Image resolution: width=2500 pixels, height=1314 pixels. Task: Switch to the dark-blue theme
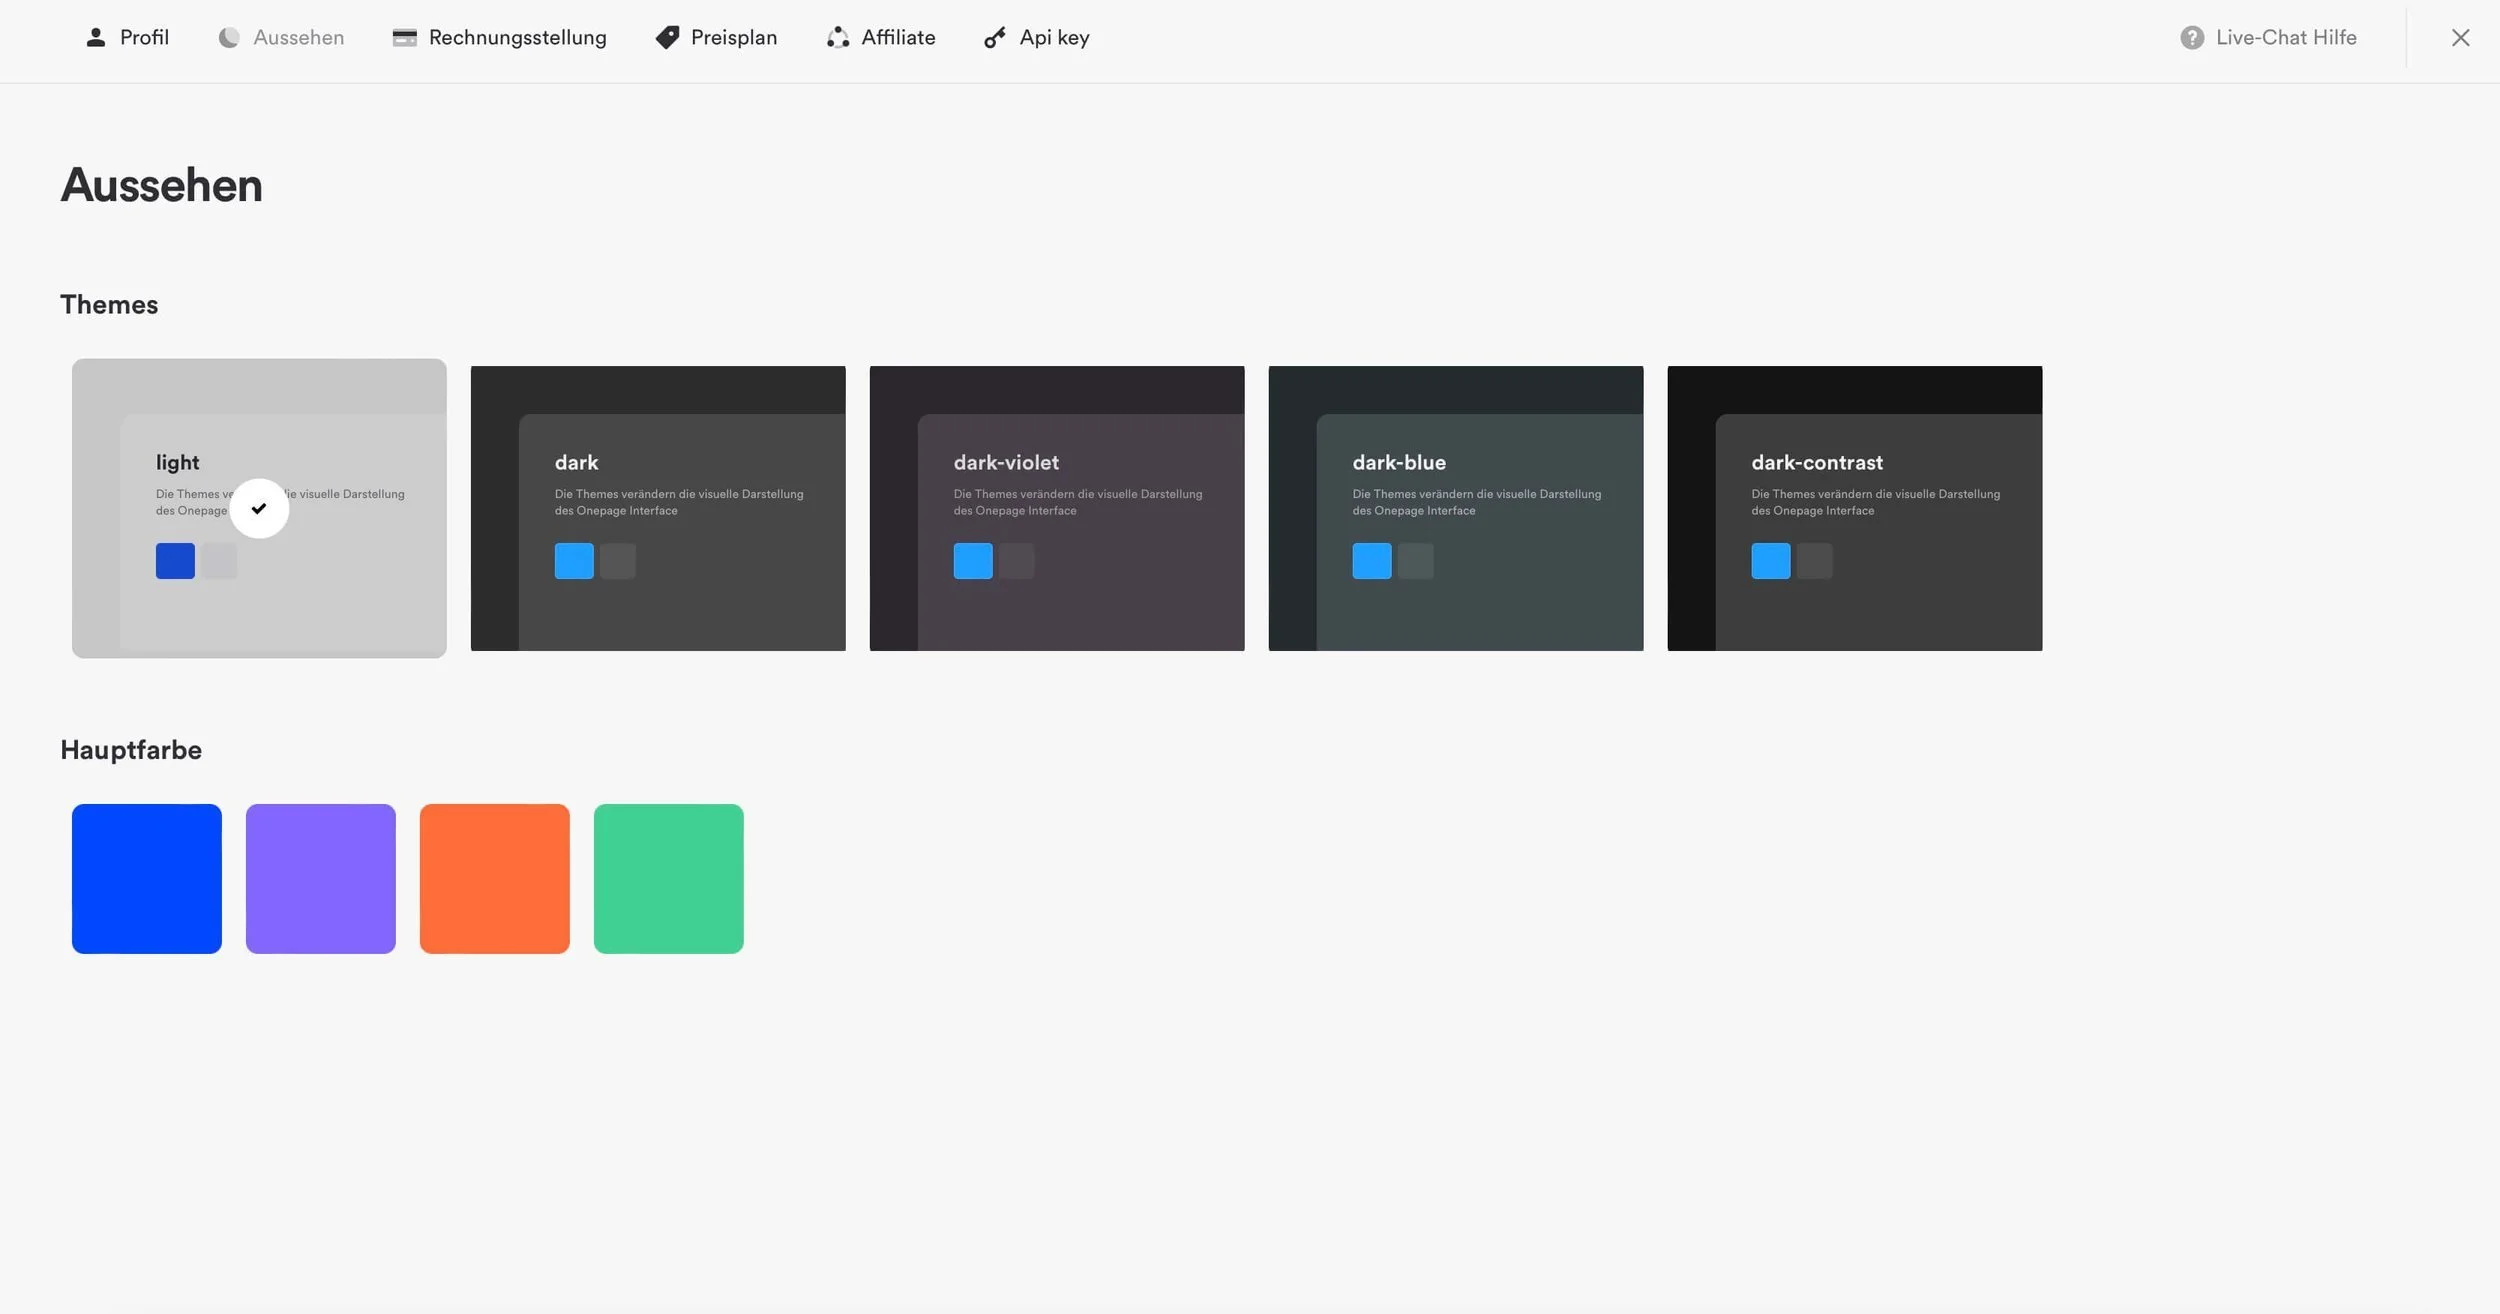[x=1456, y=508]
